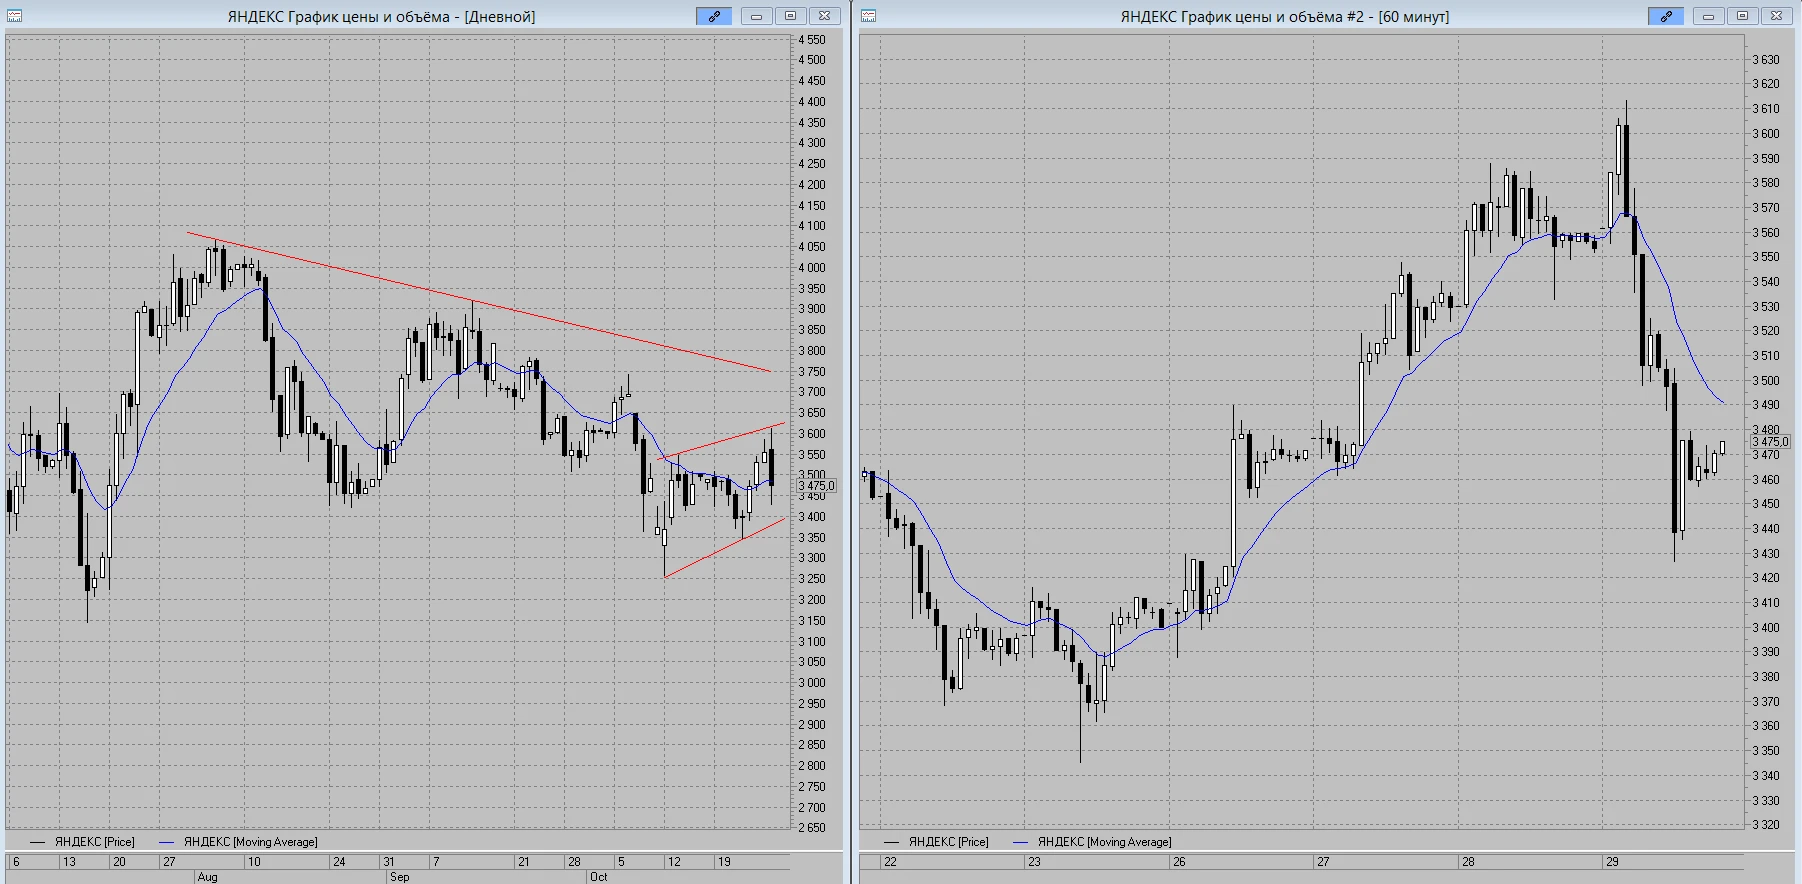Screen dimensions: 1802x884
Task: Open system menu icon of 60 минут chart window
Action: [x=868, y=16]
